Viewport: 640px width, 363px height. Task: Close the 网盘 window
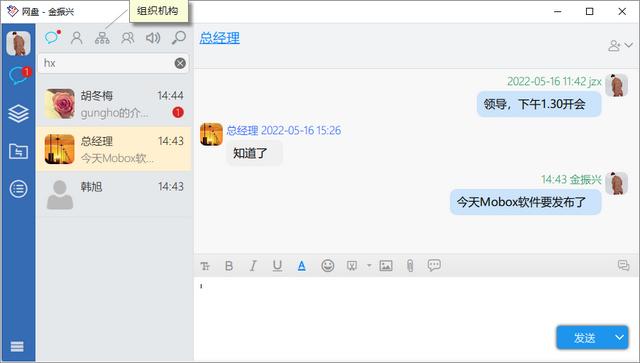[x=622, y=11]
